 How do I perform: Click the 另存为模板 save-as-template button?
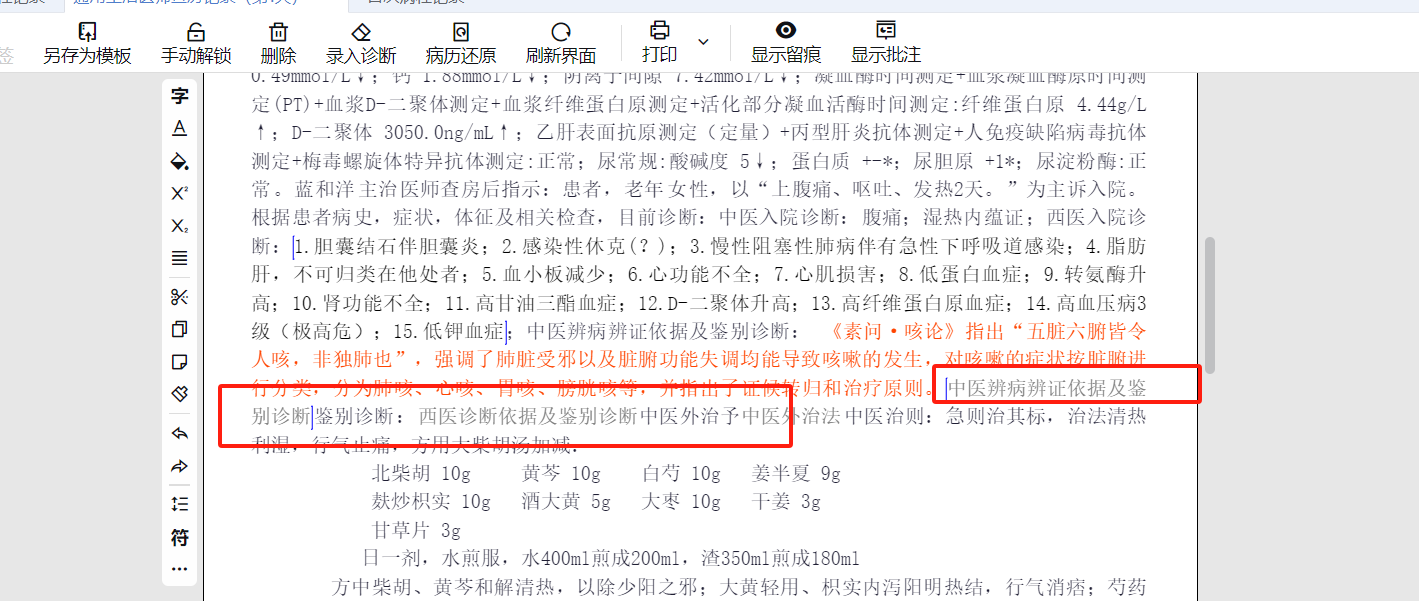(87, 43)
